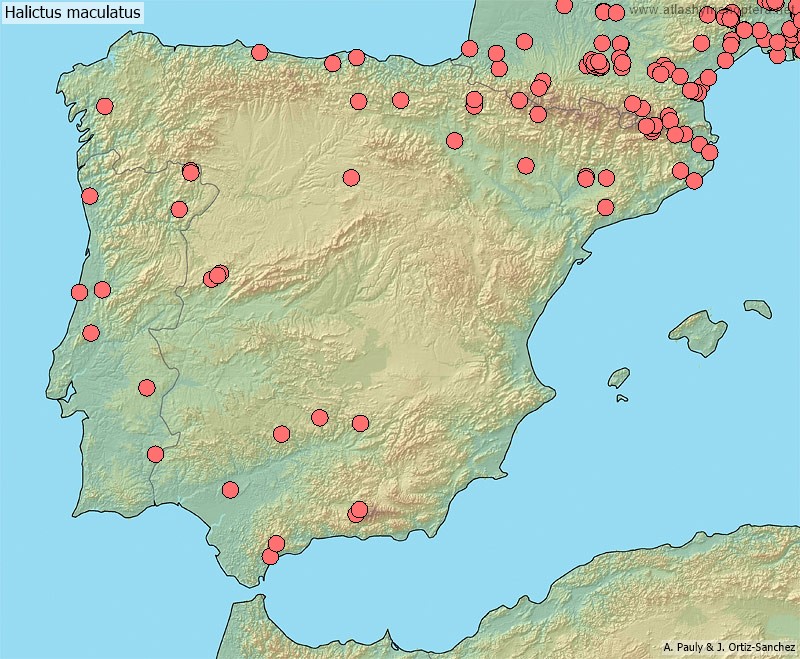Select the marker nearest Lisbon's coast
Viewport: 800px width, 659px height.
[x=91, y=333]
